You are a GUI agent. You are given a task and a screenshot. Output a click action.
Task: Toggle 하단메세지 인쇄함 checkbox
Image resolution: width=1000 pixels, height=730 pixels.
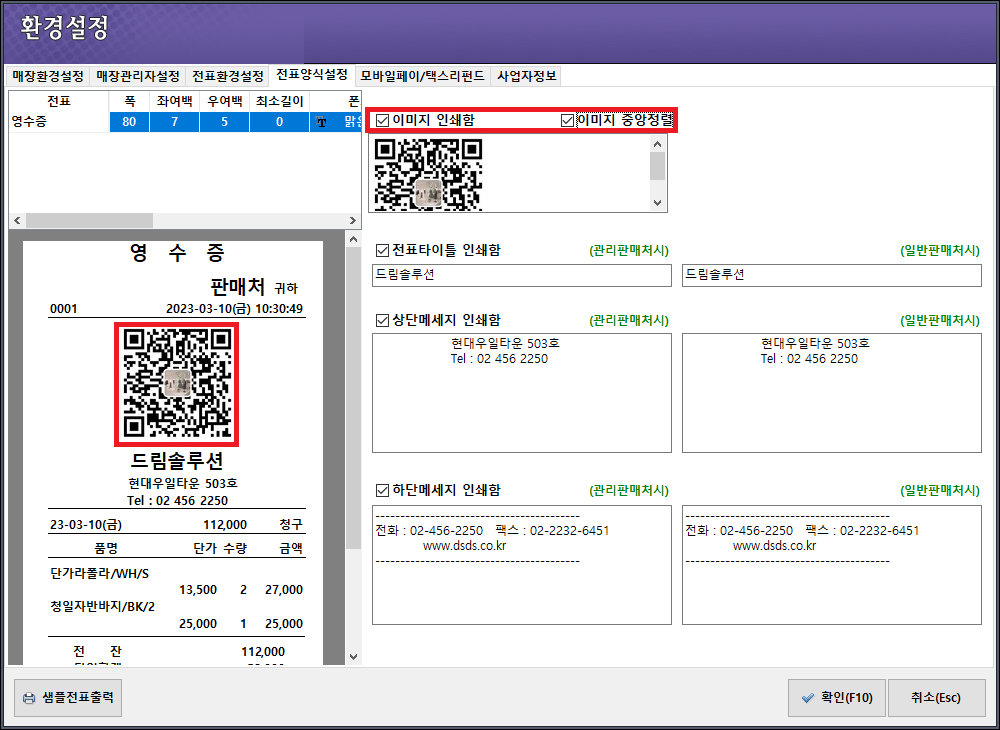(382, 491)
